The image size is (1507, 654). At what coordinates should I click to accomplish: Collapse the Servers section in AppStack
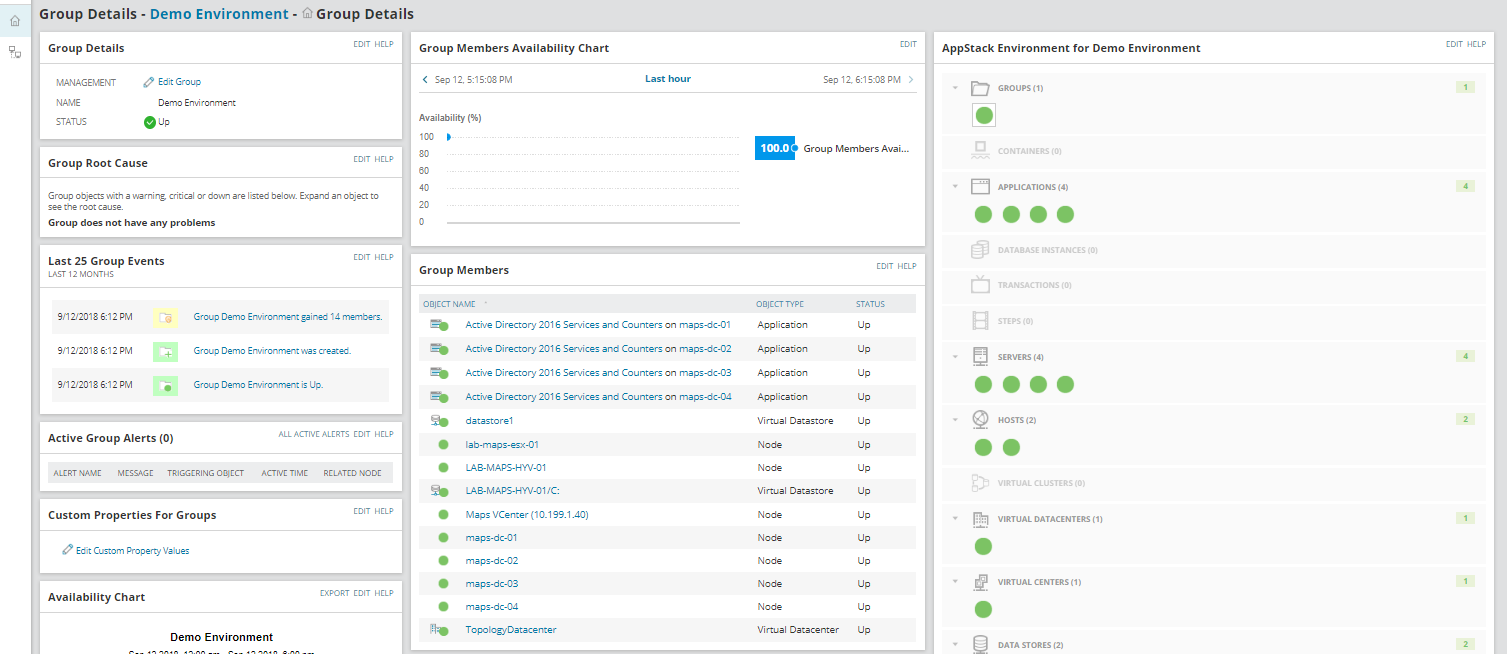coord(955,357)
